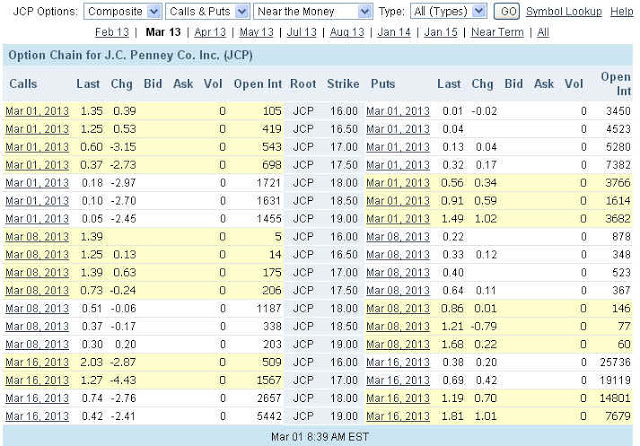Screen dimensions: 640x446
Task: Open Mar 08 call with open interest 338
Action: coord(37,326)
